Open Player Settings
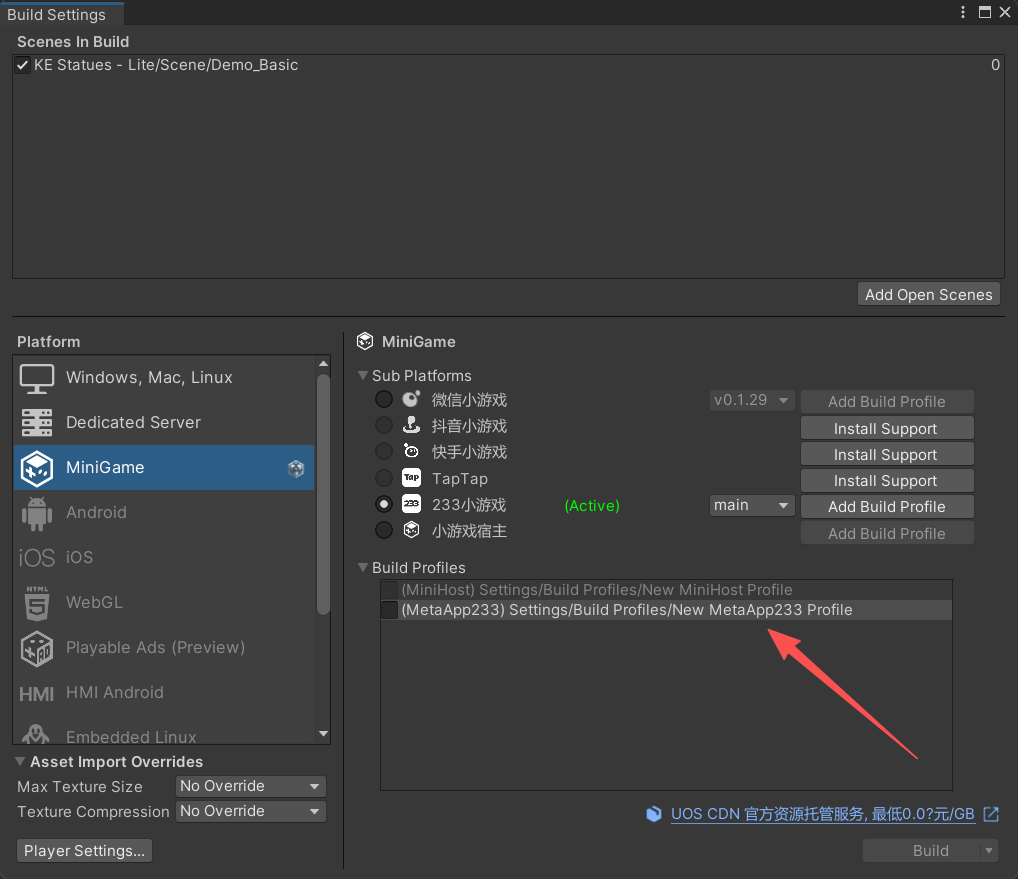 (x=85, y=851)
